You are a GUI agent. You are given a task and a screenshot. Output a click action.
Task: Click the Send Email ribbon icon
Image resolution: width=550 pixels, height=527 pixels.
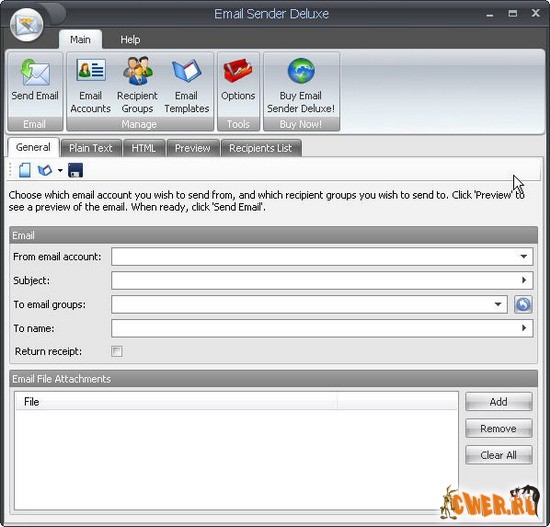pos(35,73)
